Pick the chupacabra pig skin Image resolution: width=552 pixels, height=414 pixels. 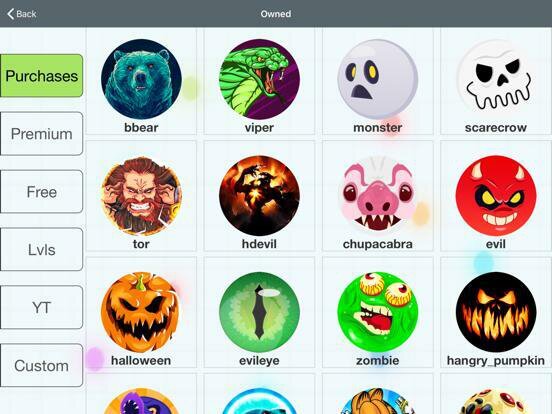[x=378, y=196]
